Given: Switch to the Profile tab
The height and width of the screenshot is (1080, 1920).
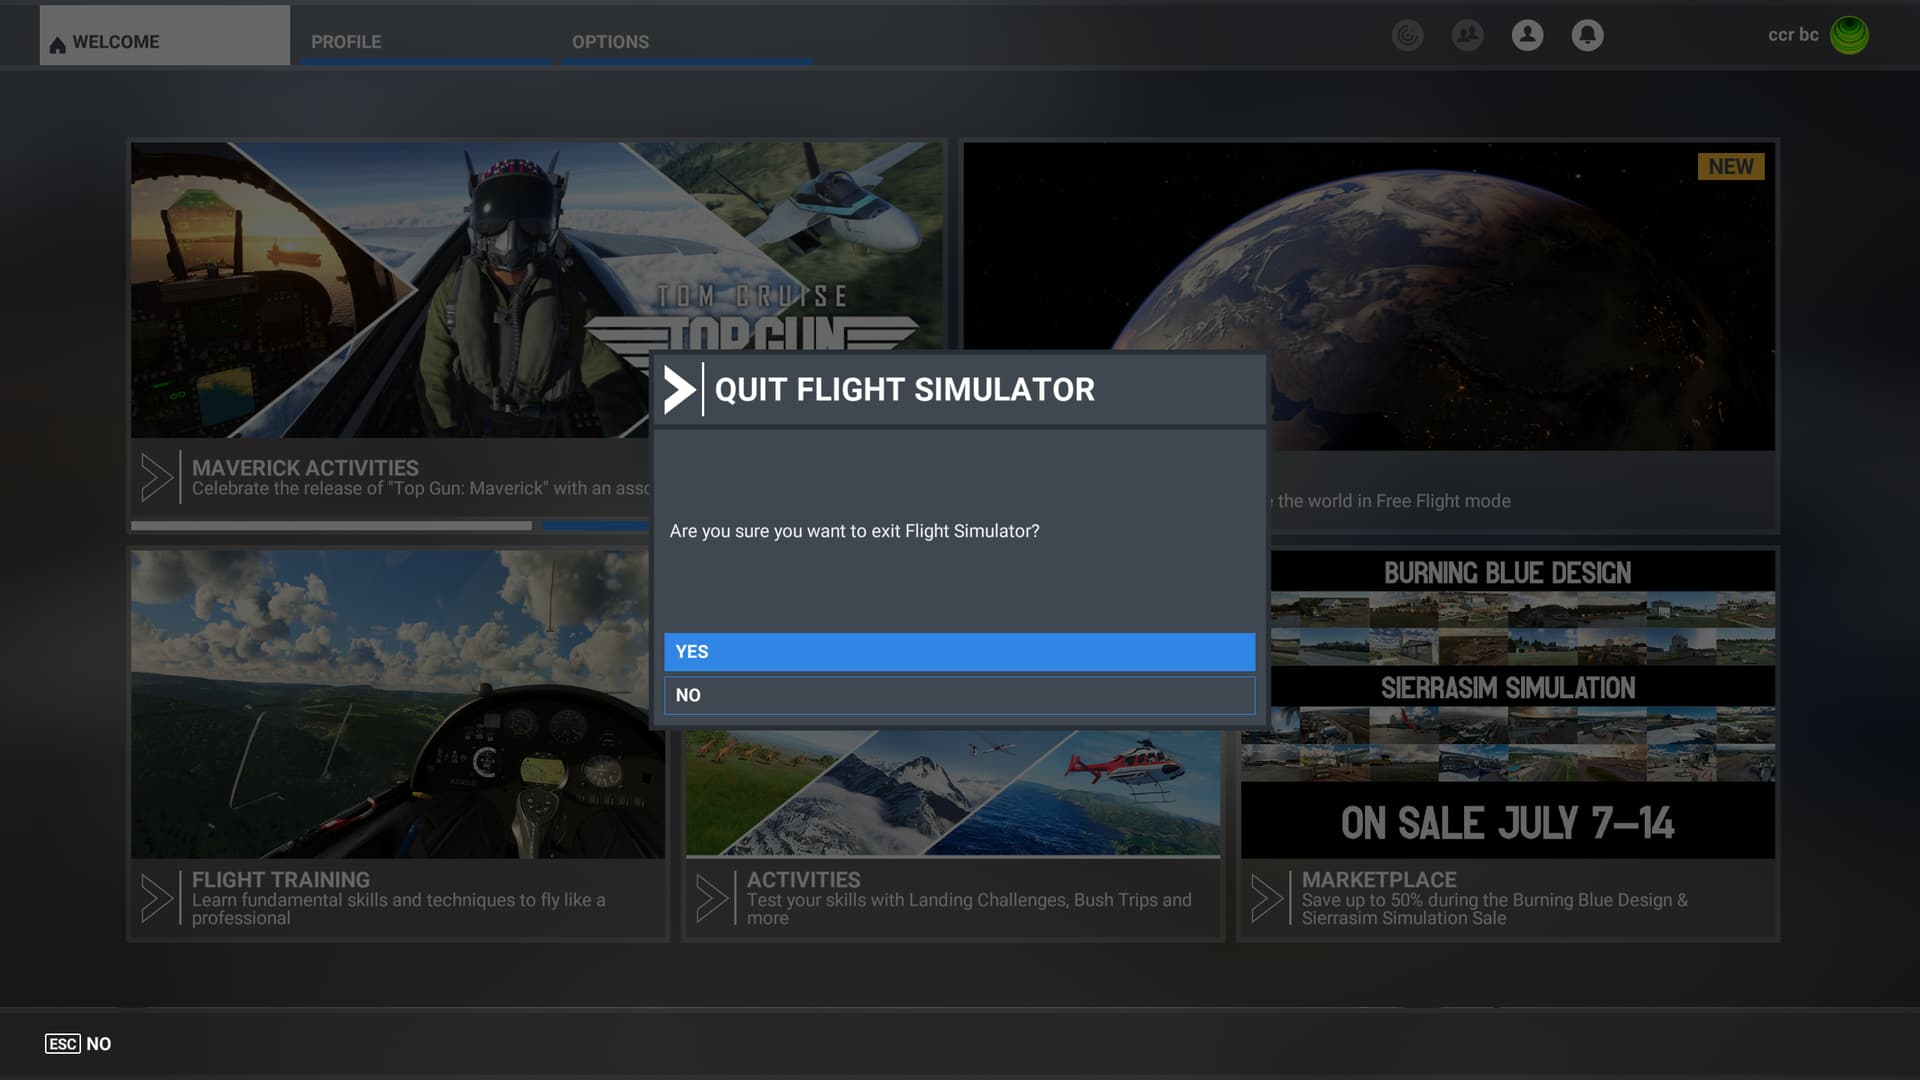Looking at the screenshot, I should [346, 41].
